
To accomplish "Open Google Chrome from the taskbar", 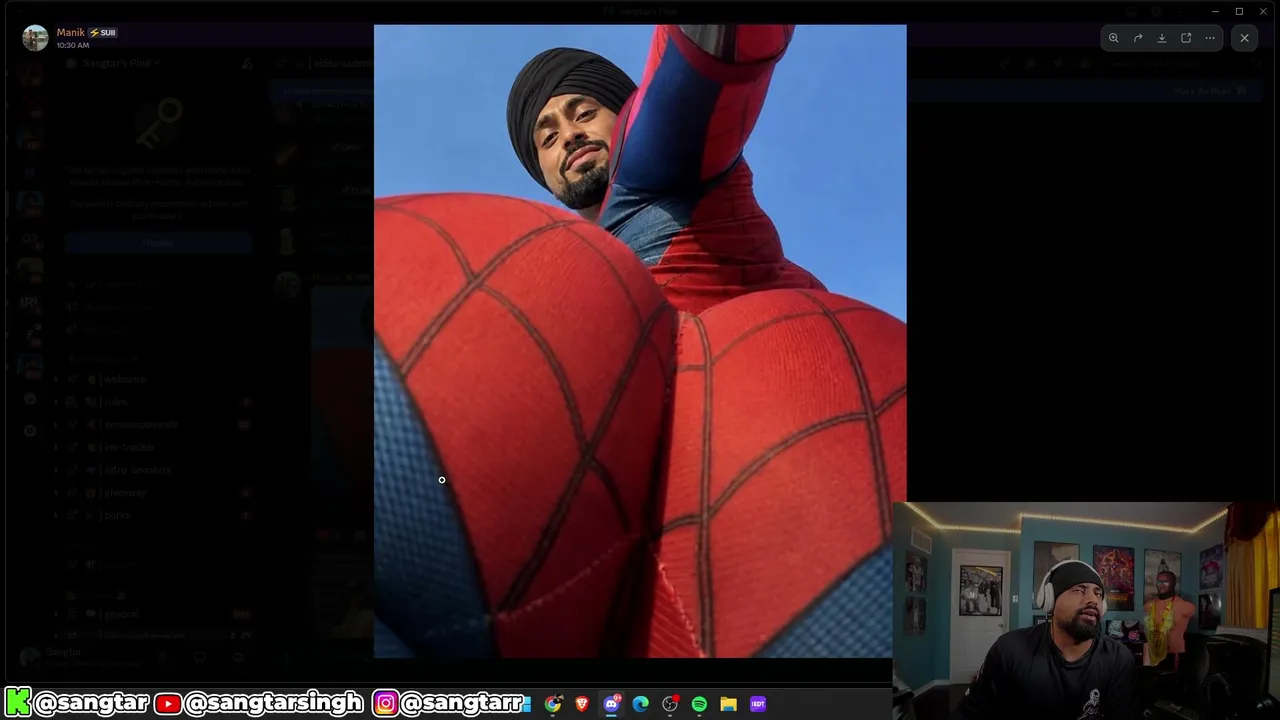I will tap(553, 704).
